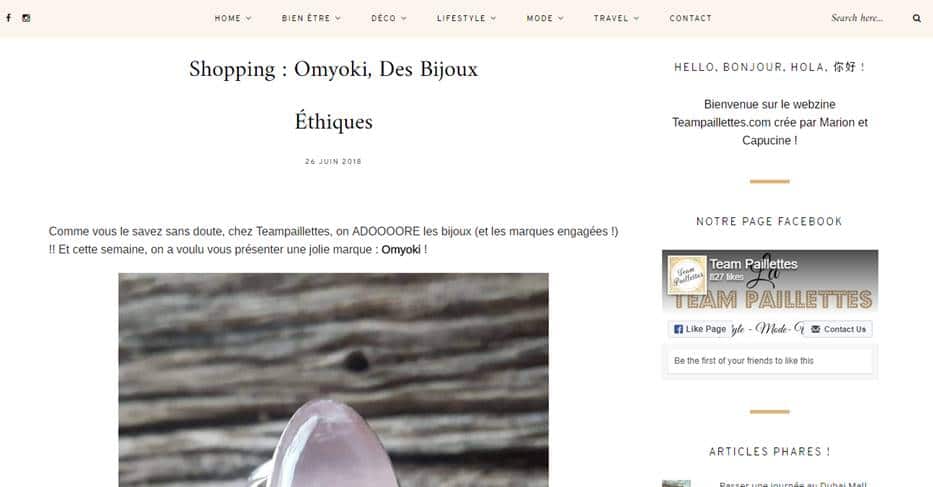The image size is (933, 487).
Task: Click the Like Page button
Action: (700, 329)
